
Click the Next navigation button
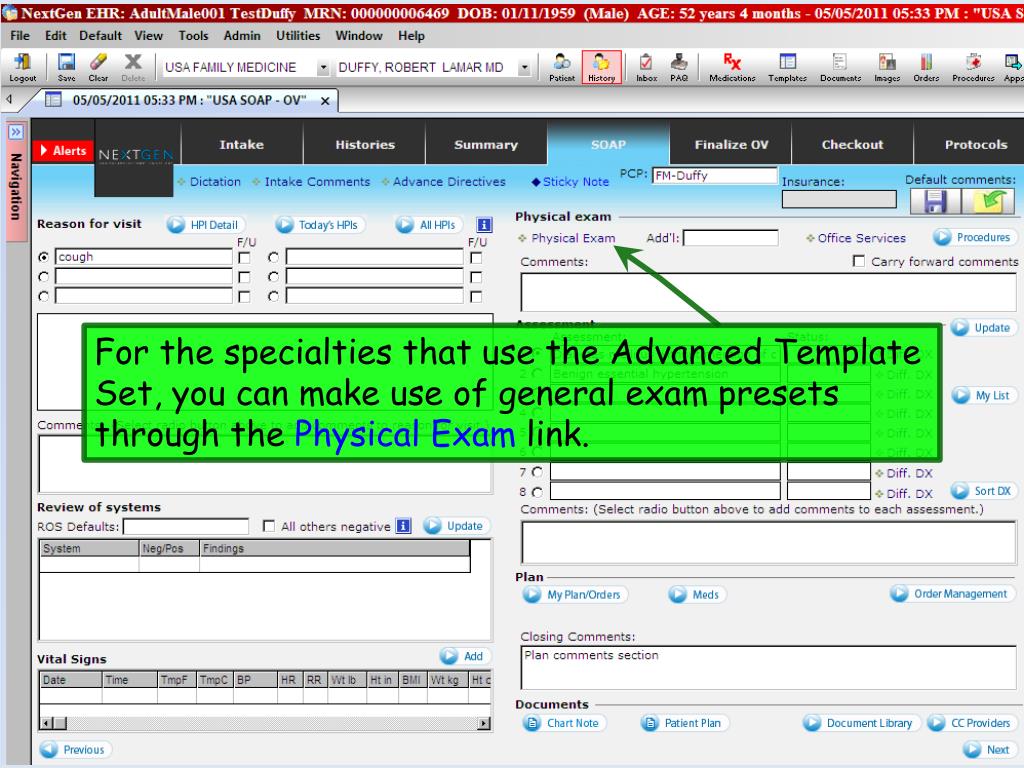pyautogui.click(x=990, y=750)
